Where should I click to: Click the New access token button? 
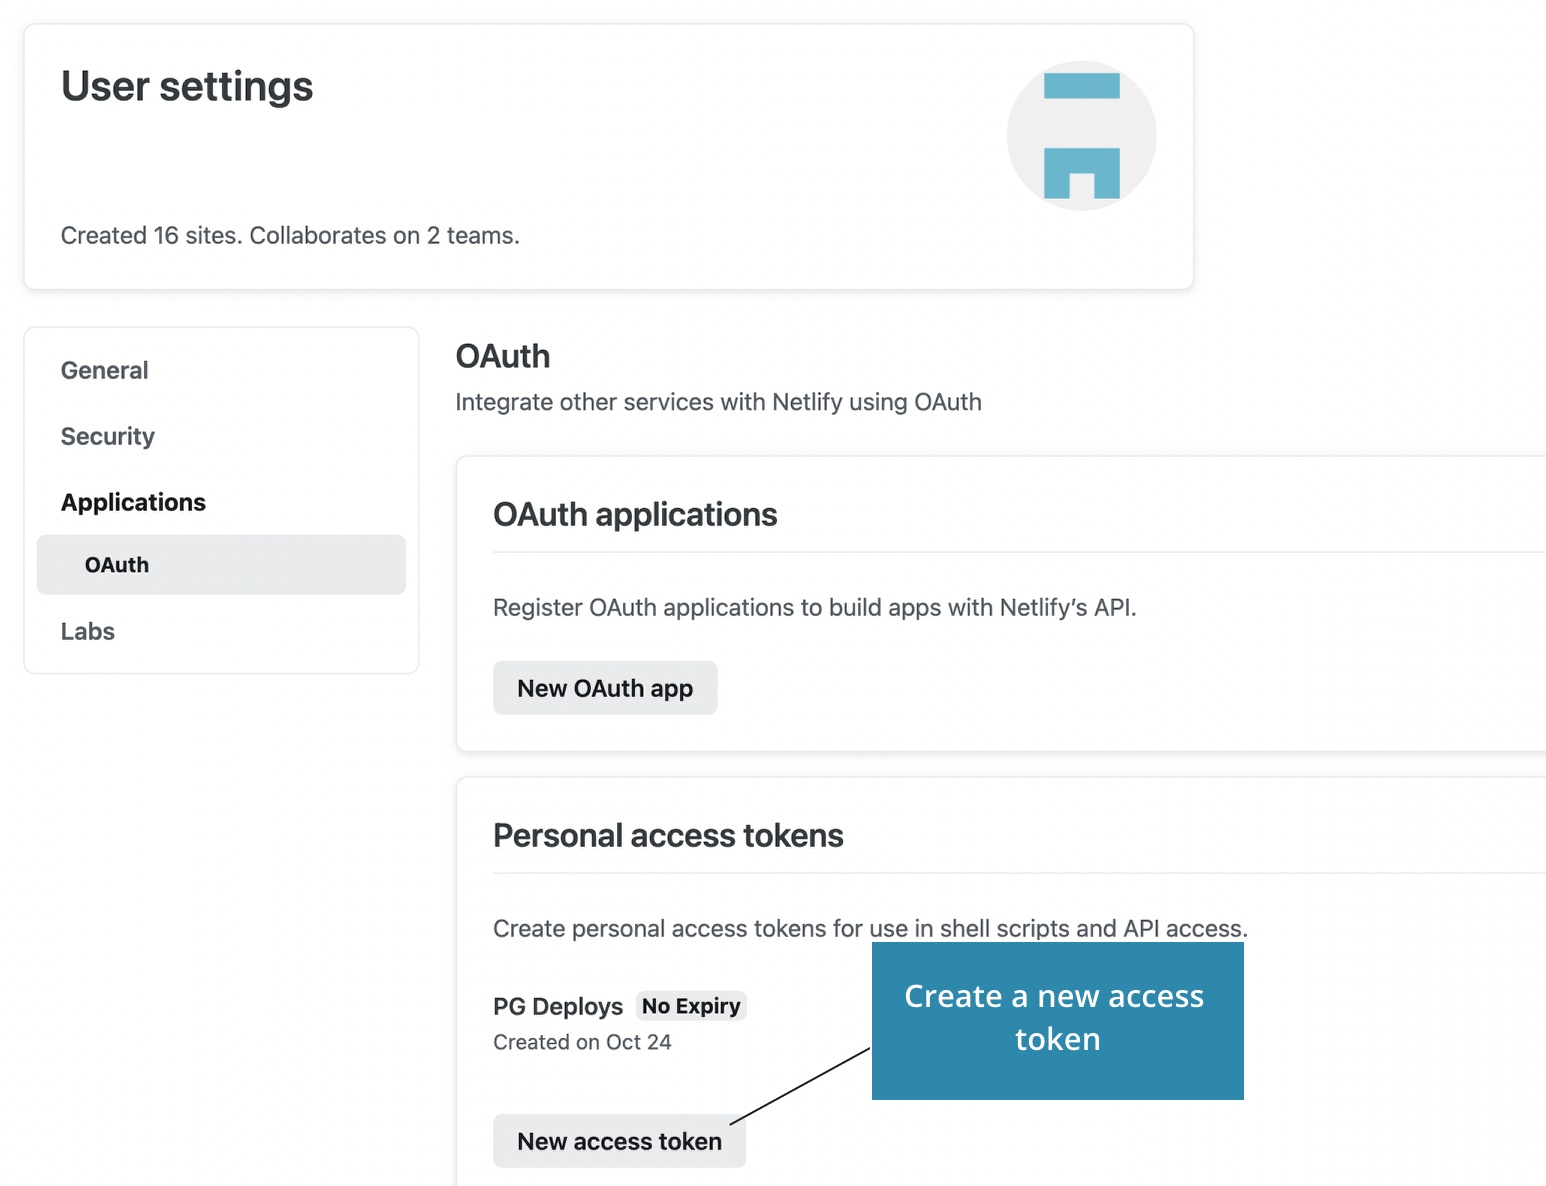(619, 1141)
